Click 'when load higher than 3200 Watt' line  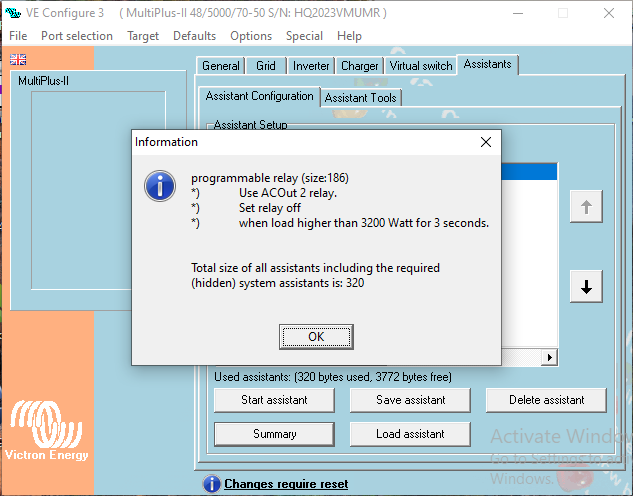(363, 223)
